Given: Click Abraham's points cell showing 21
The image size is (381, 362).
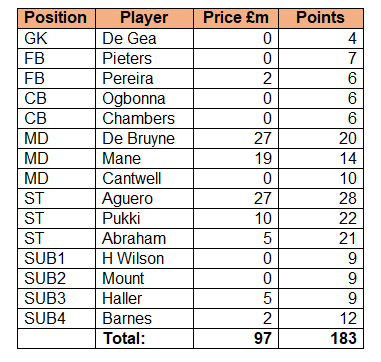Looking at the screenshot, I should coord(321,238).
